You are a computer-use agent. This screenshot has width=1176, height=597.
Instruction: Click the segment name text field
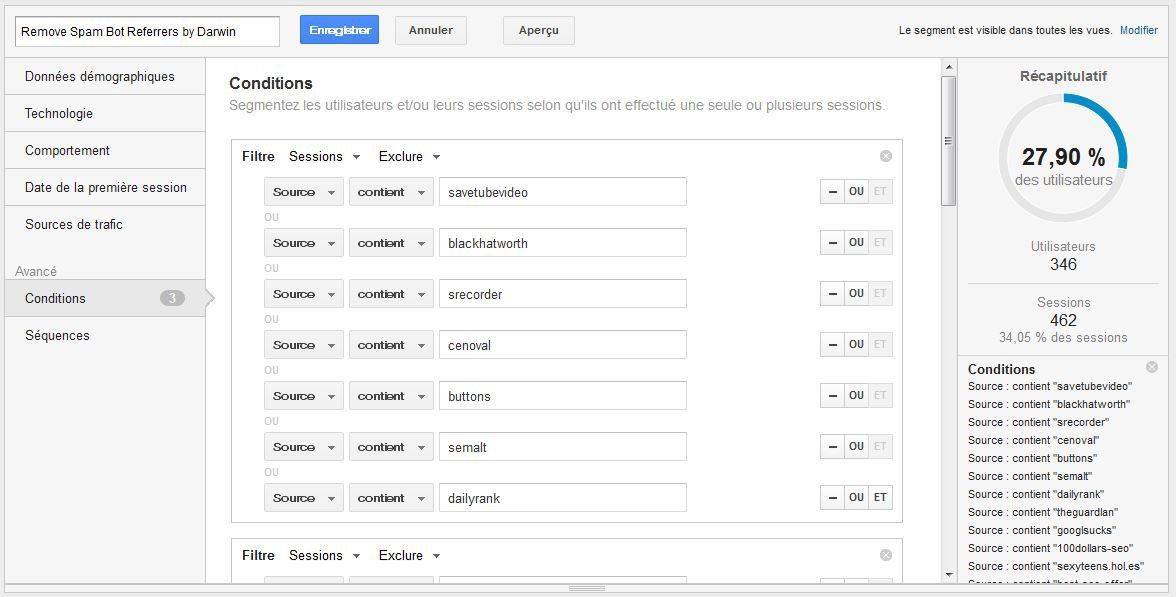tap(147, 31)
